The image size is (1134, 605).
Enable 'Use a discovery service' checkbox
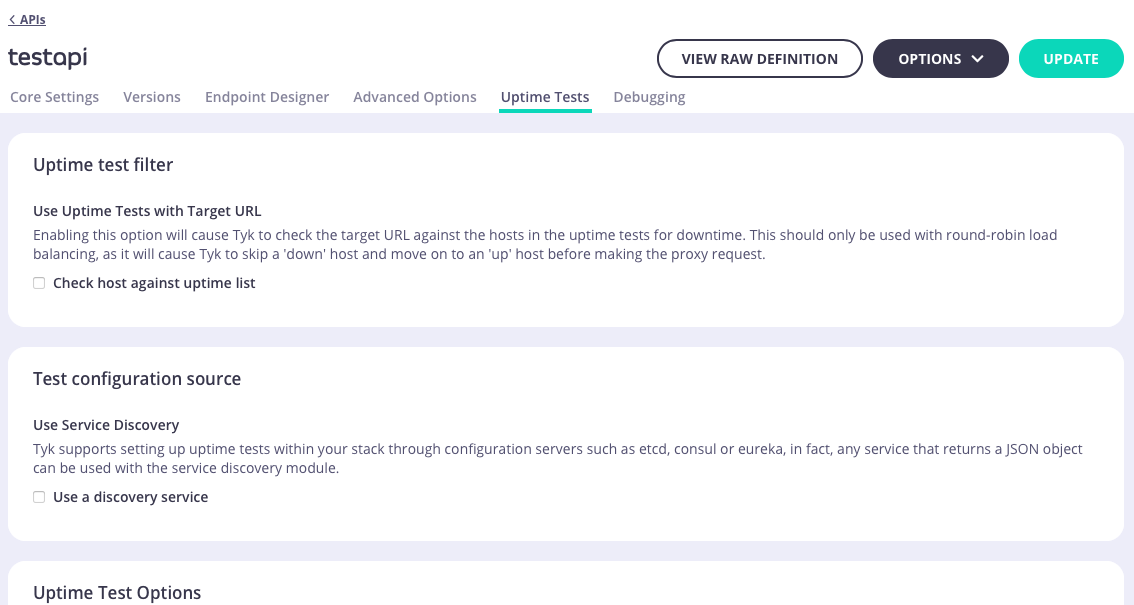click(x=38, y=497)
